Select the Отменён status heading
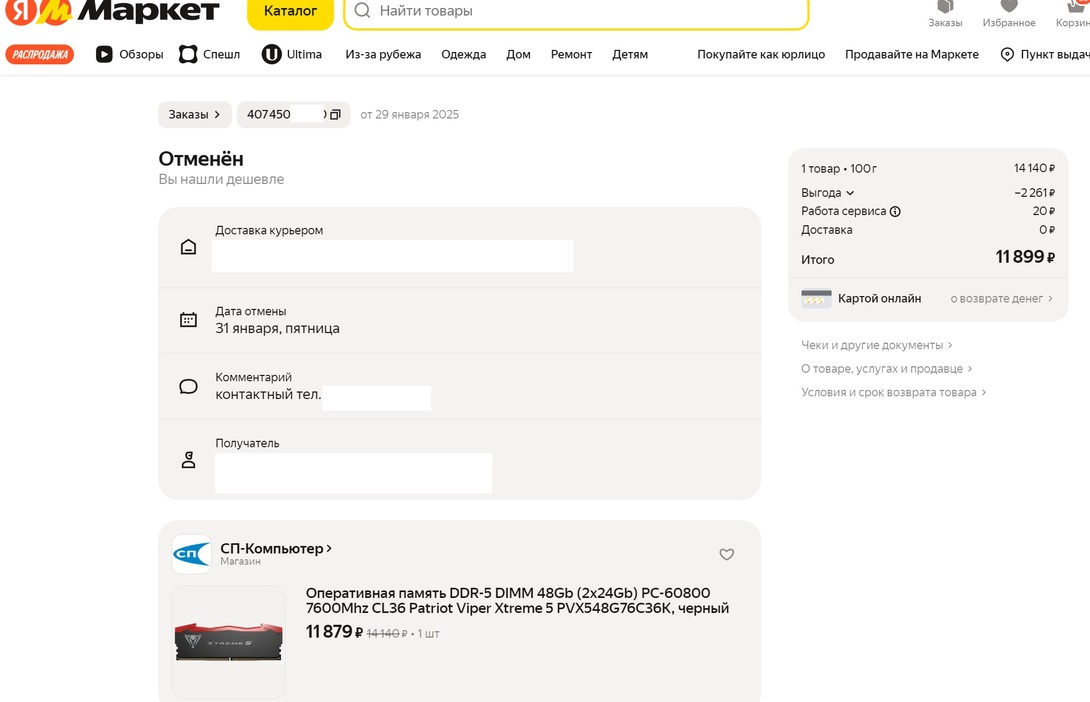This screenshot has height=702, width=1090. click(201, 158)
